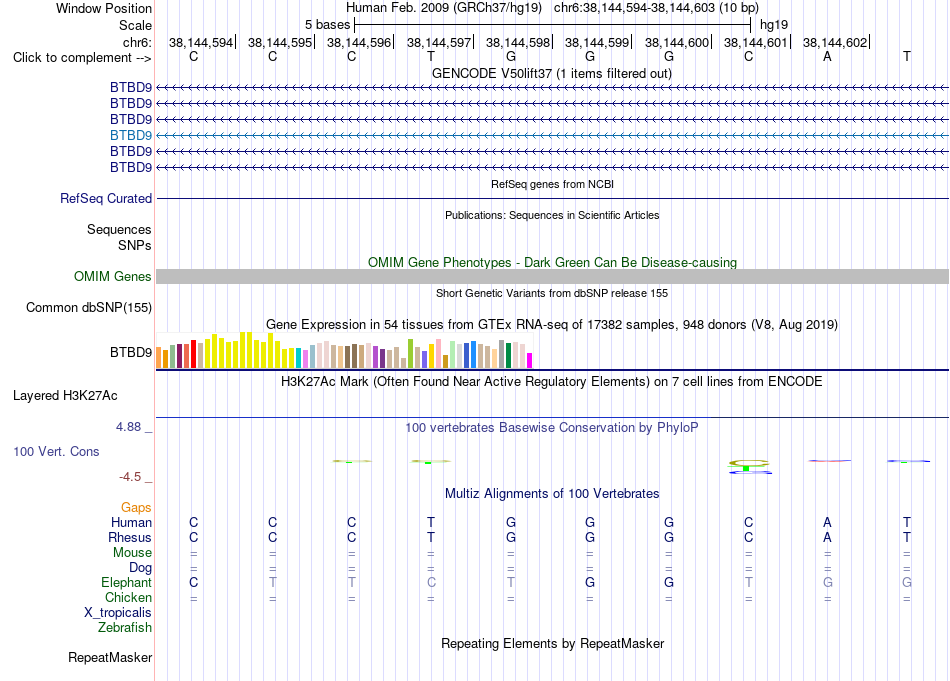Click the 5 bases scale bar
950x681 pixels.
click(x=553, y=25)
